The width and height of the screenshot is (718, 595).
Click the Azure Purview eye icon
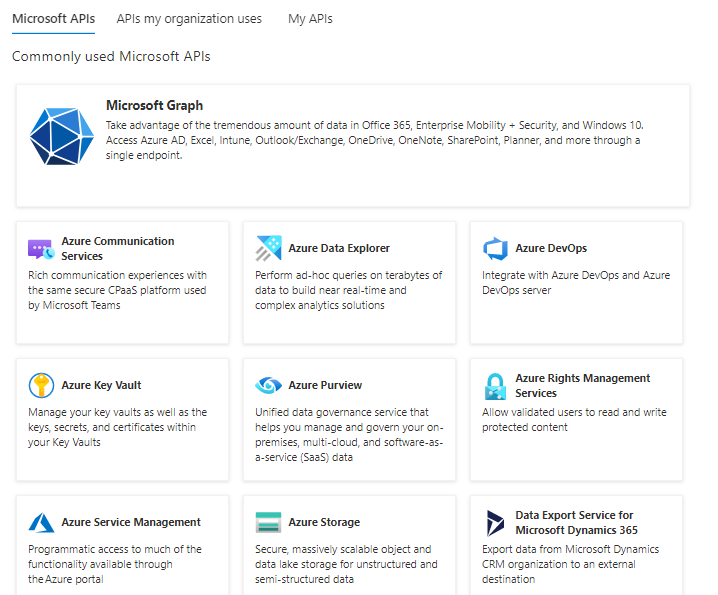pyautogui.click(x=268, y=386)
